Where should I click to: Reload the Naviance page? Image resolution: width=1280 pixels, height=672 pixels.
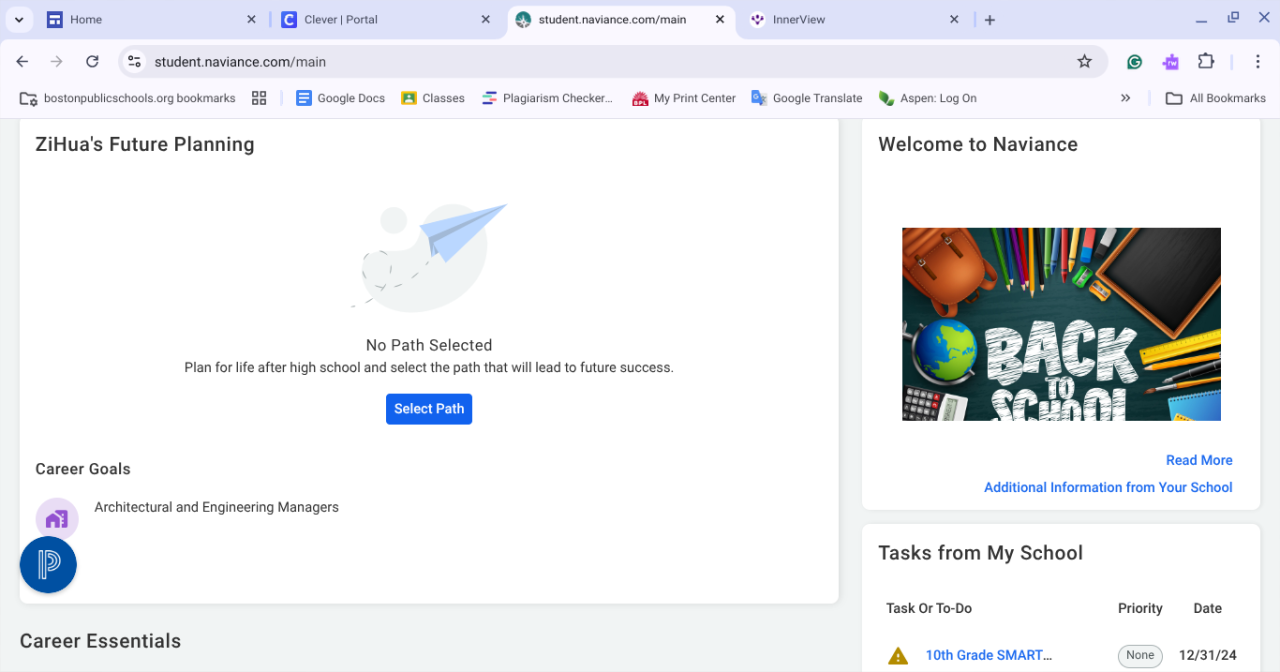[x=92, y=62]
